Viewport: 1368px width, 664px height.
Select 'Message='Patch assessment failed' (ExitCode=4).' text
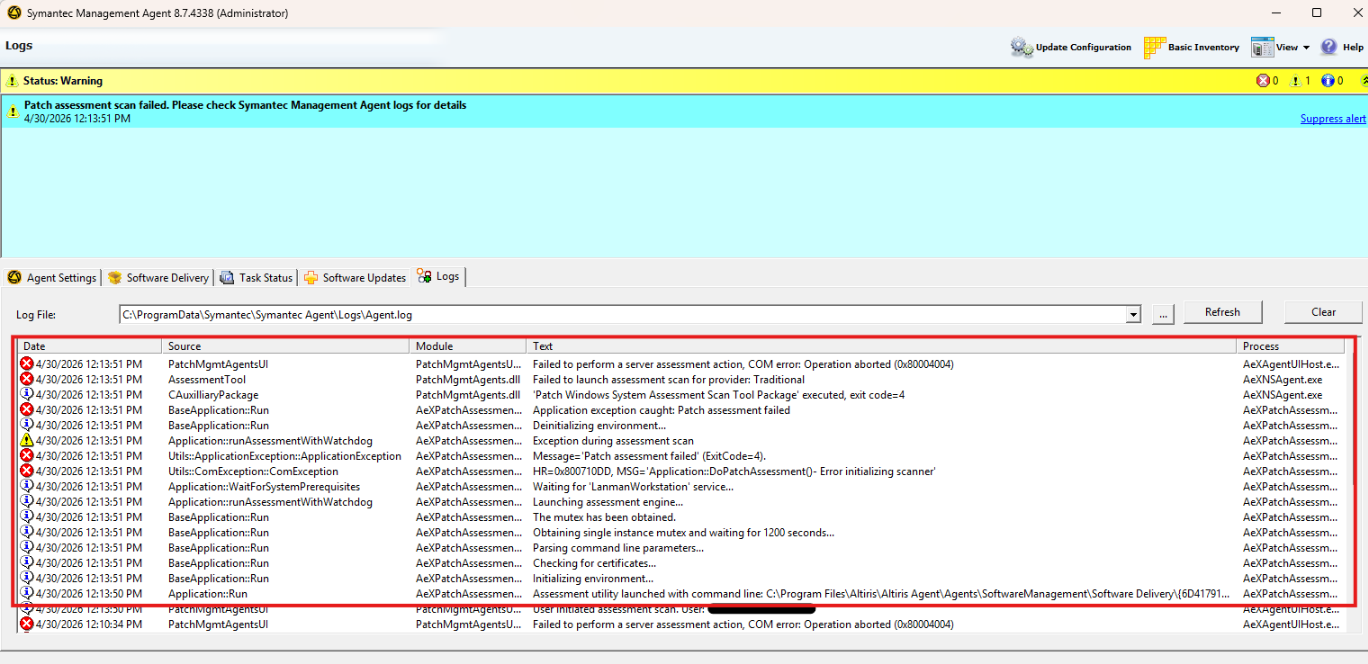[x=649, y=456]
